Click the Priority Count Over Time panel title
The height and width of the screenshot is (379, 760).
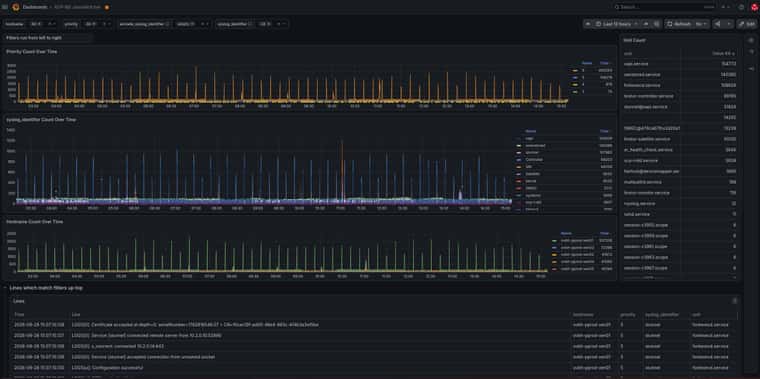click(x=32, y=51)
